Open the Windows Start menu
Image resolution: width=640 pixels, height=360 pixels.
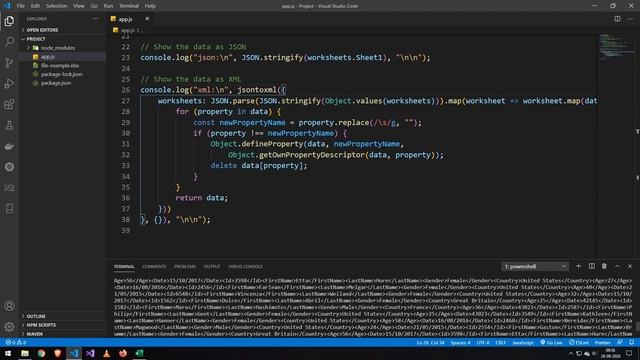tap(8, 353)
